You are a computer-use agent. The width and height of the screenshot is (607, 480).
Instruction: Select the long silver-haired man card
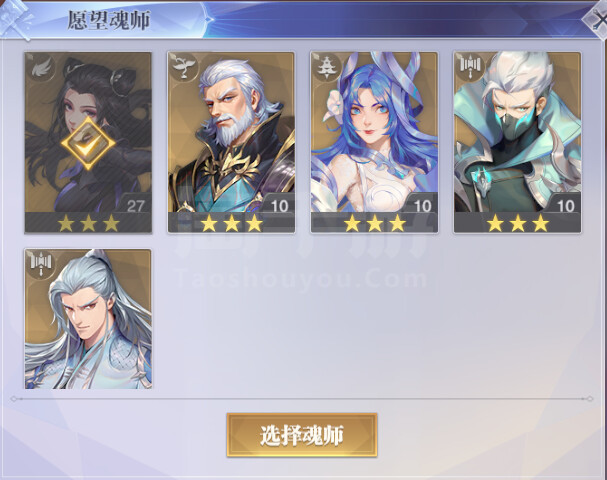(88, 319)
